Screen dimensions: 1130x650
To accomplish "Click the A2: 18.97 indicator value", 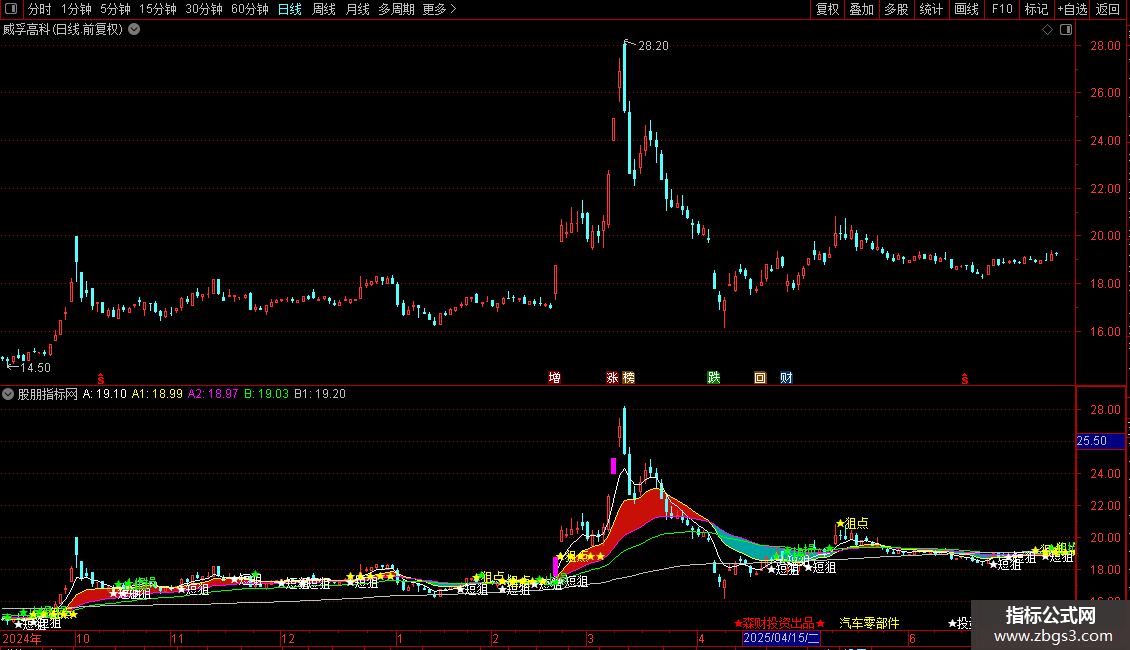I will pos(213,394).
